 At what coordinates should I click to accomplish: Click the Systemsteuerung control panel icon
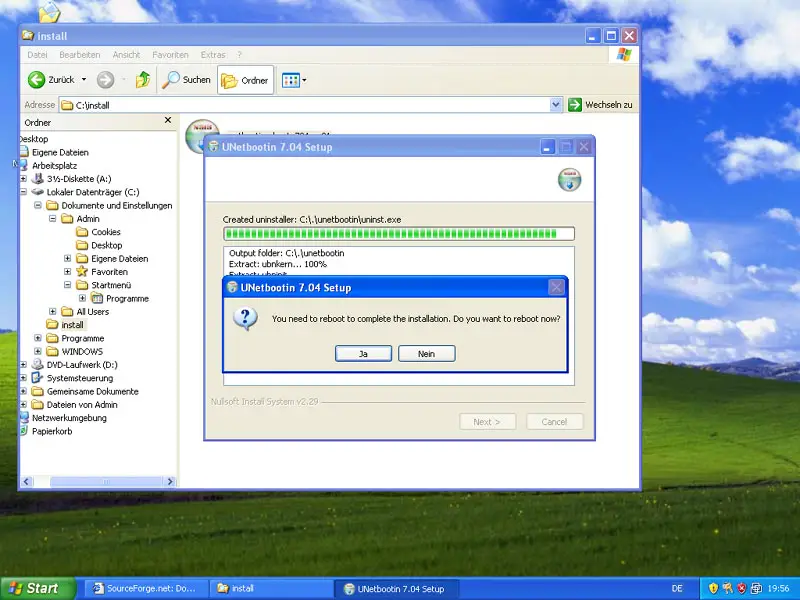[37, 378]
